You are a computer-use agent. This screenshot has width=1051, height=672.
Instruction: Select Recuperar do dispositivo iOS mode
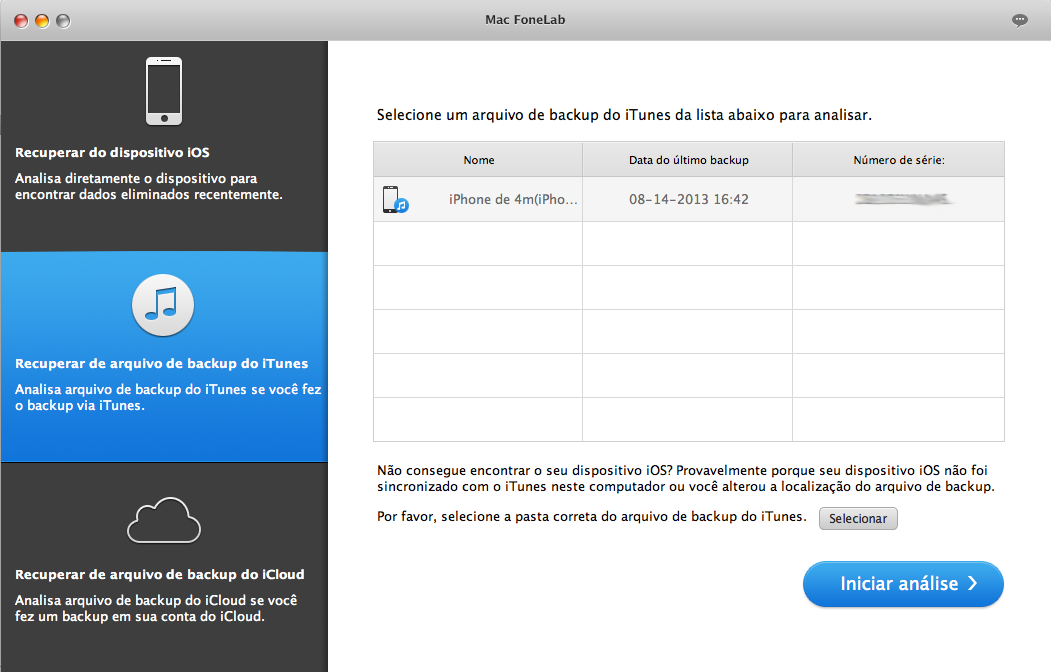pyautogui.click(x=164, y=146)
